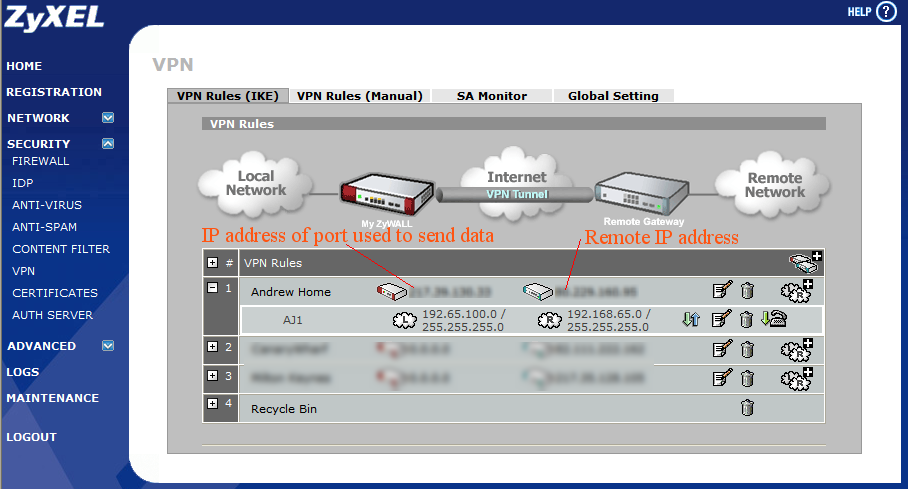The height and width of the screenshot is (489, 908).
Task: Expand the Recycle Bin row 4
Action: pyautogui.click(x=213, y=404)
